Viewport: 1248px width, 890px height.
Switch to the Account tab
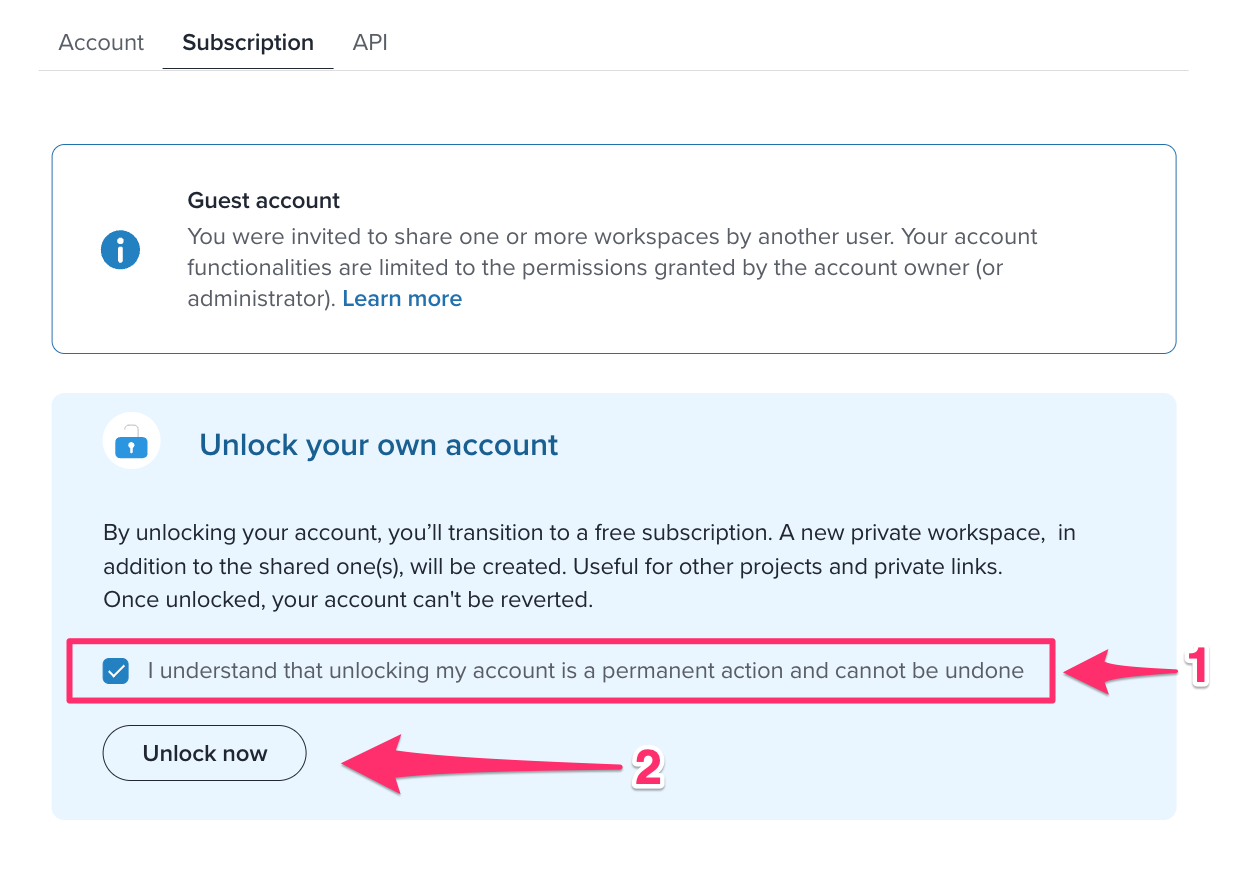click(x=101, y=43)
